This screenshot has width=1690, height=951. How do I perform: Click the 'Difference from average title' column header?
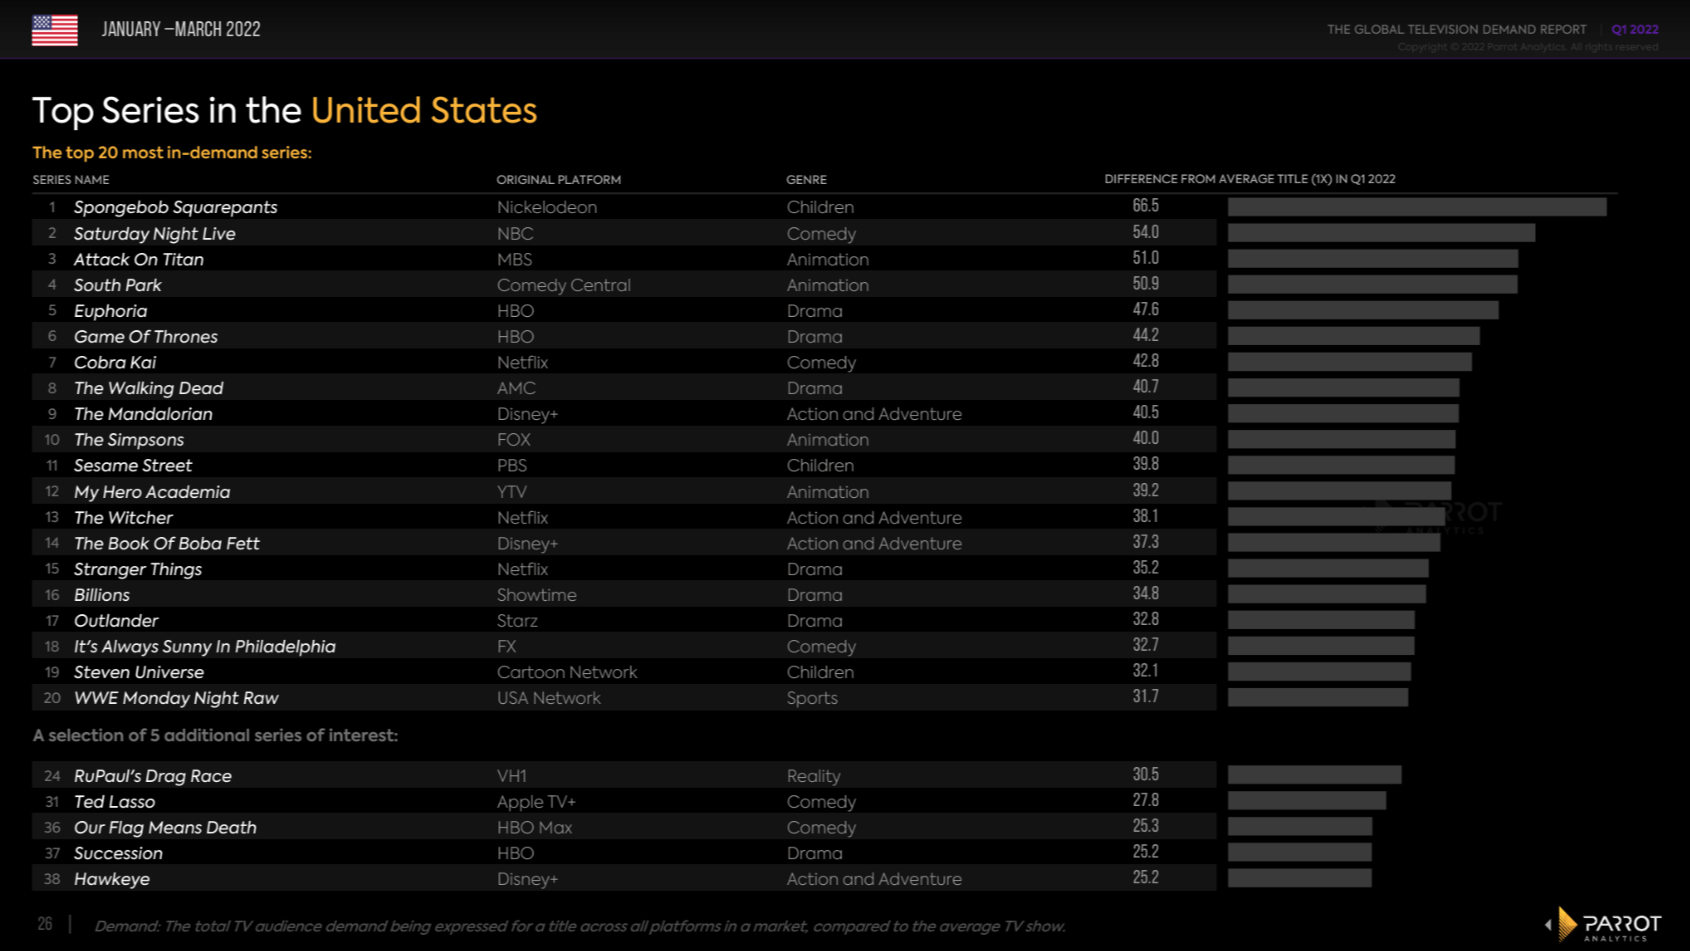click(1250, 179)
